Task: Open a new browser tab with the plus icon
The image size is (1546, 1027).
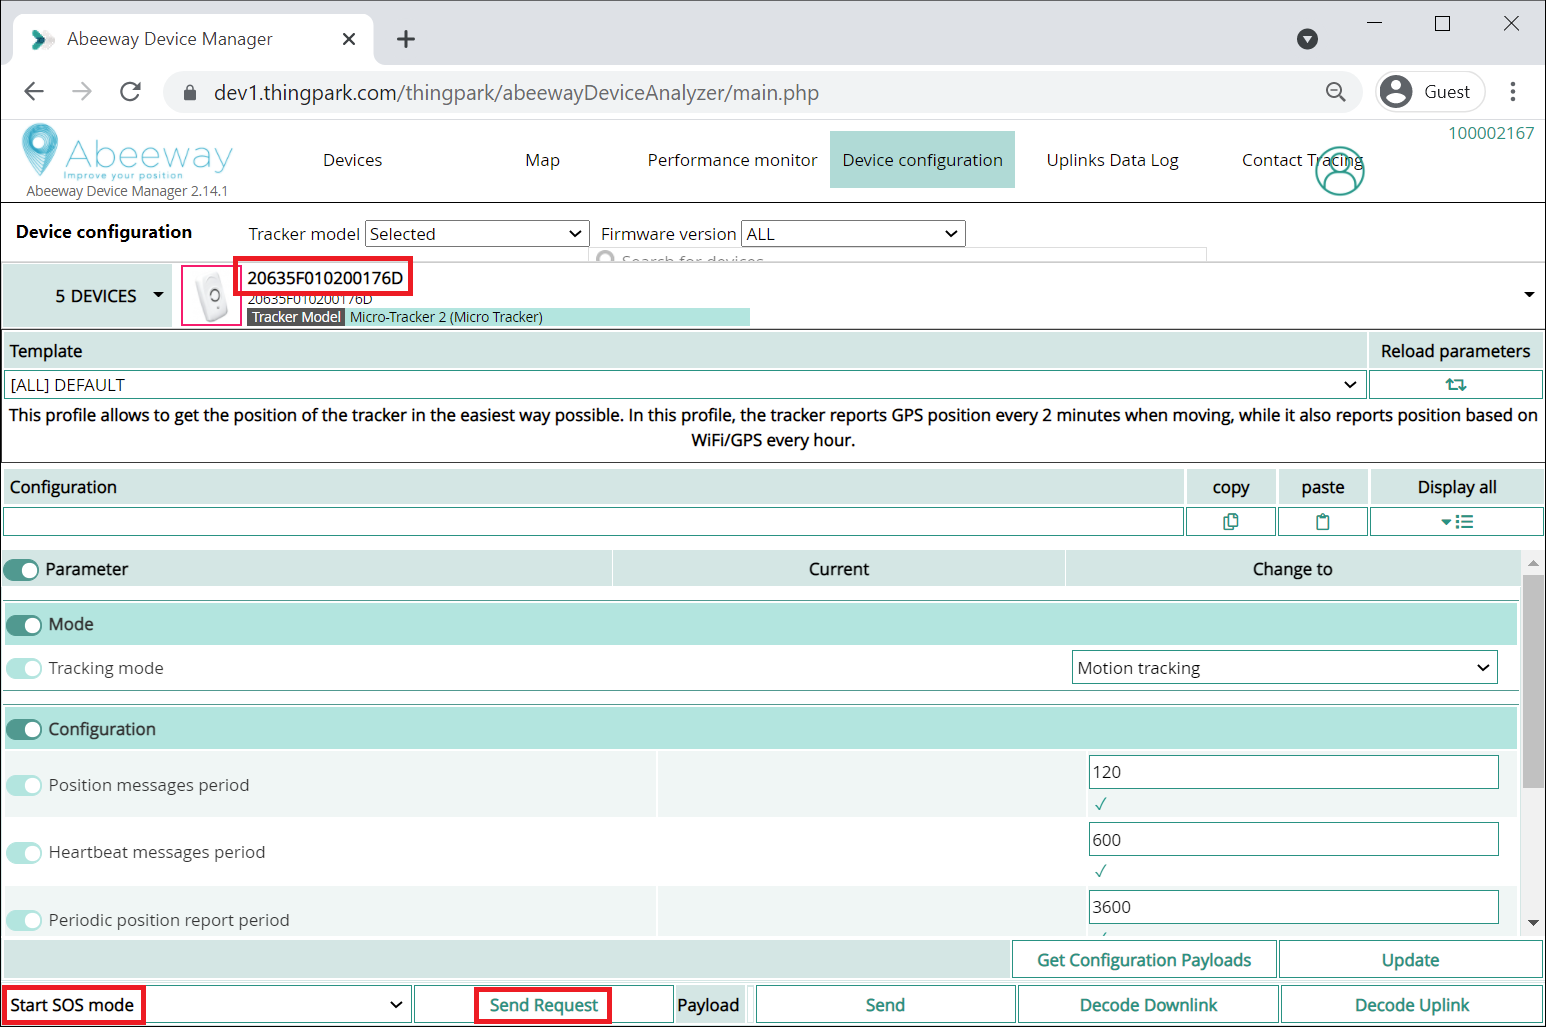Action: coord(405,39)
